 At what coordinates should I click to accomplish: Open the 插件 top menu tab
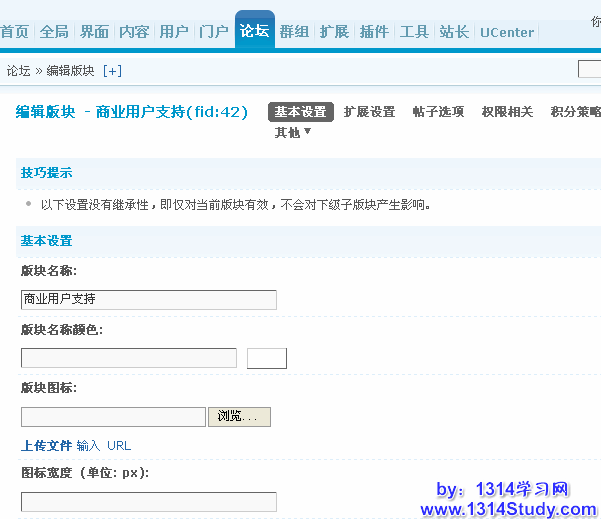click(374, 32)
